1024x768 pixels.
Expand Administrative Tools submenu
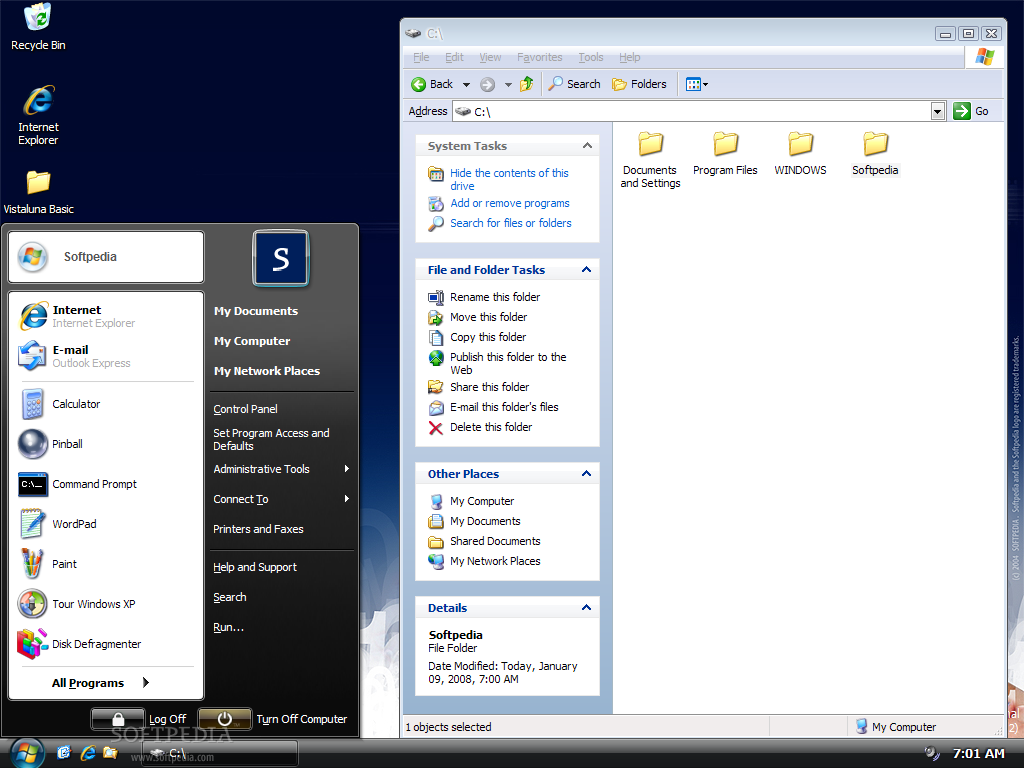coord(282,469)
